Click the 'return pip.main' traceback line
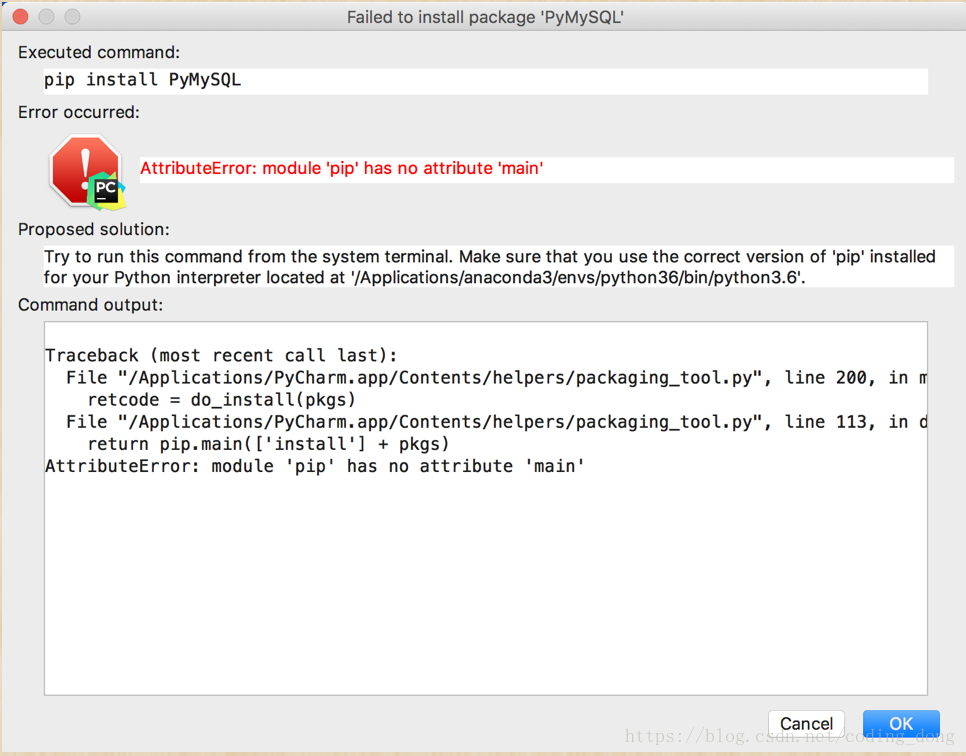Viewport: 966px width, 756px height. tap(268, 444)
